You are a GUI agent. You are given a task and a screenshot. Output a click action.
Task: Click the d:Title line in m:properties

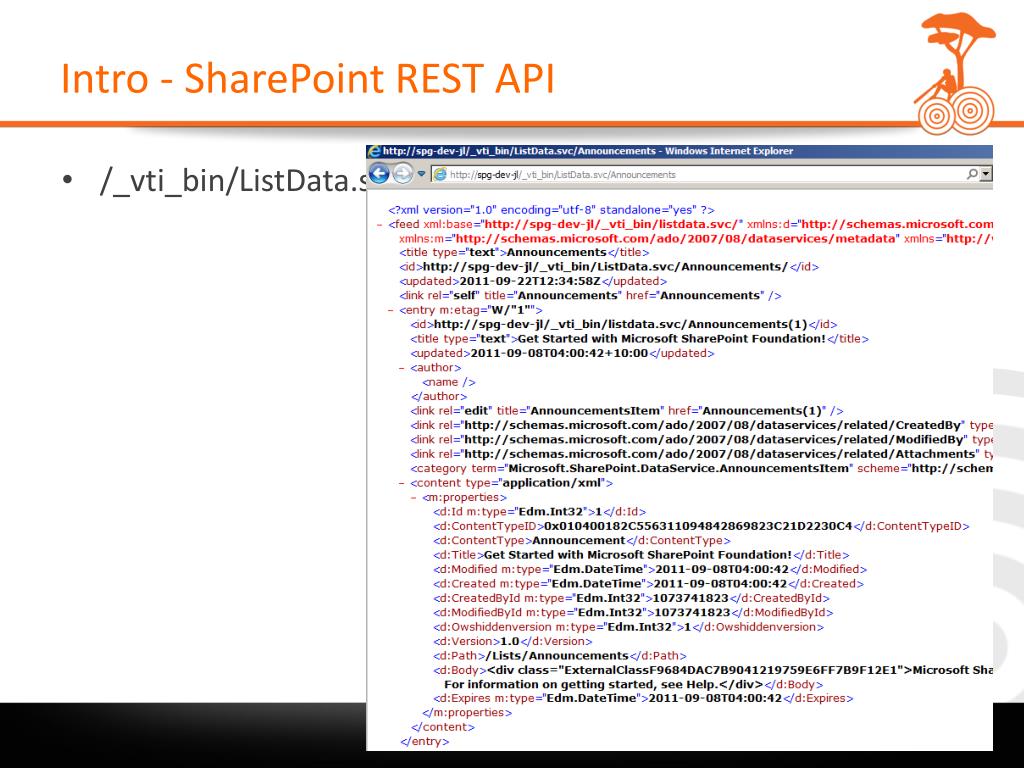pyautogui.click(x=641, y=555)
